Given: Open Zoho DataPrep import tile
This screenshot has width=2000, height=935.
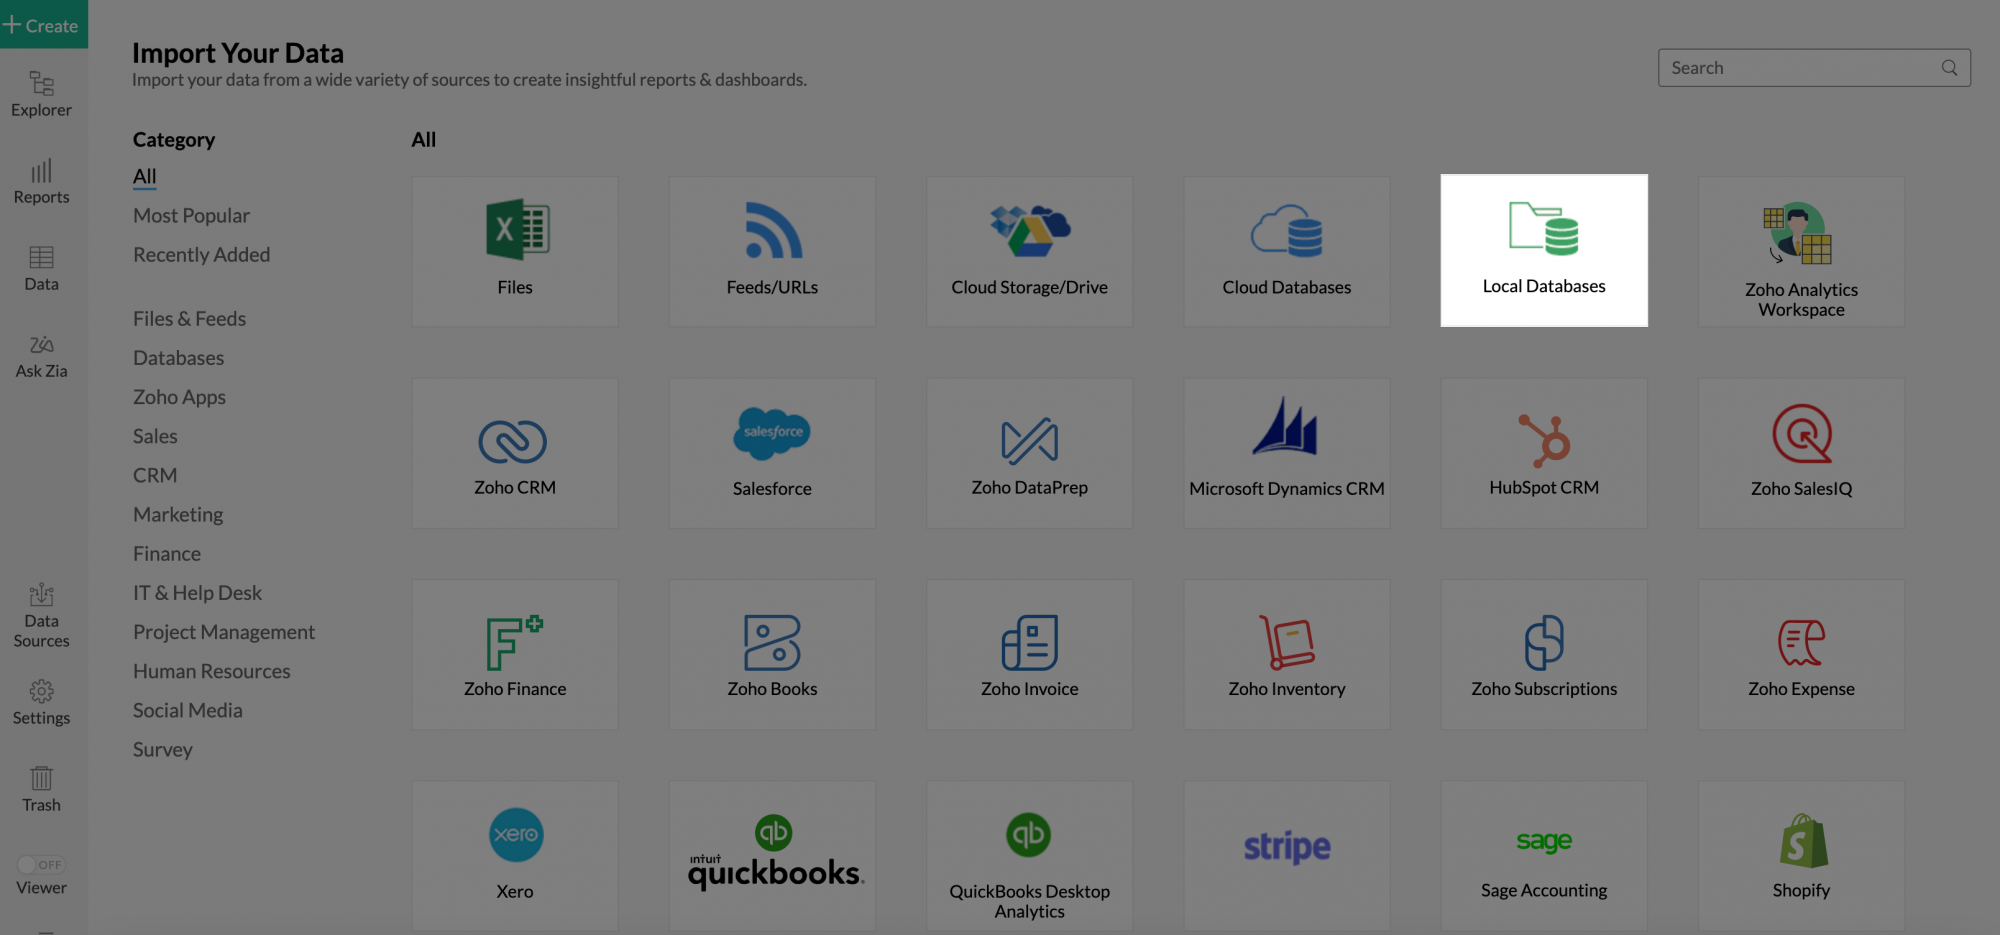Looking at the screenshot, I should click(x=1028, y=452).
